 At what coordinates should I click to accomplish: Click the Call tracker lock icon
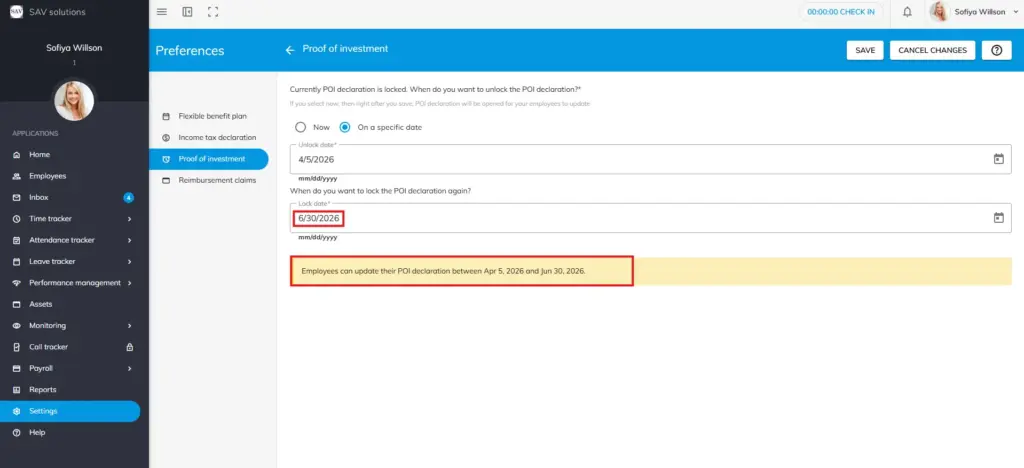tap(129, 347)
